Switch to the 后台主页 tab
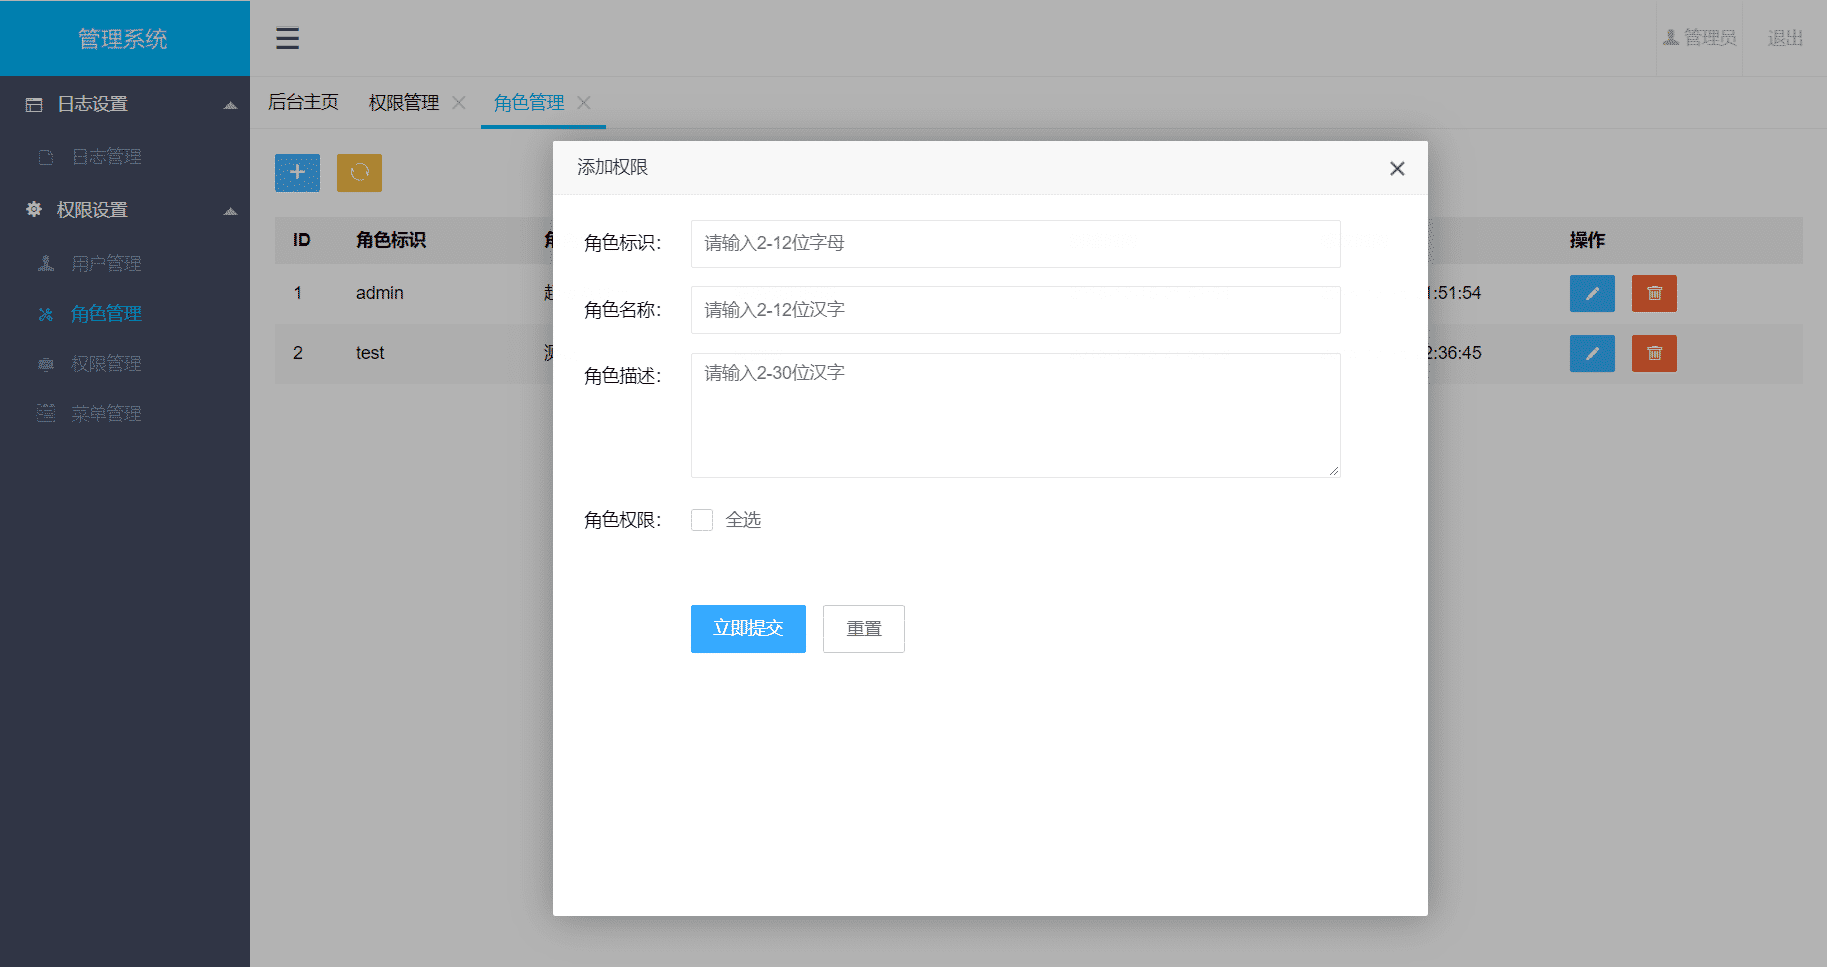 point(303,103)
